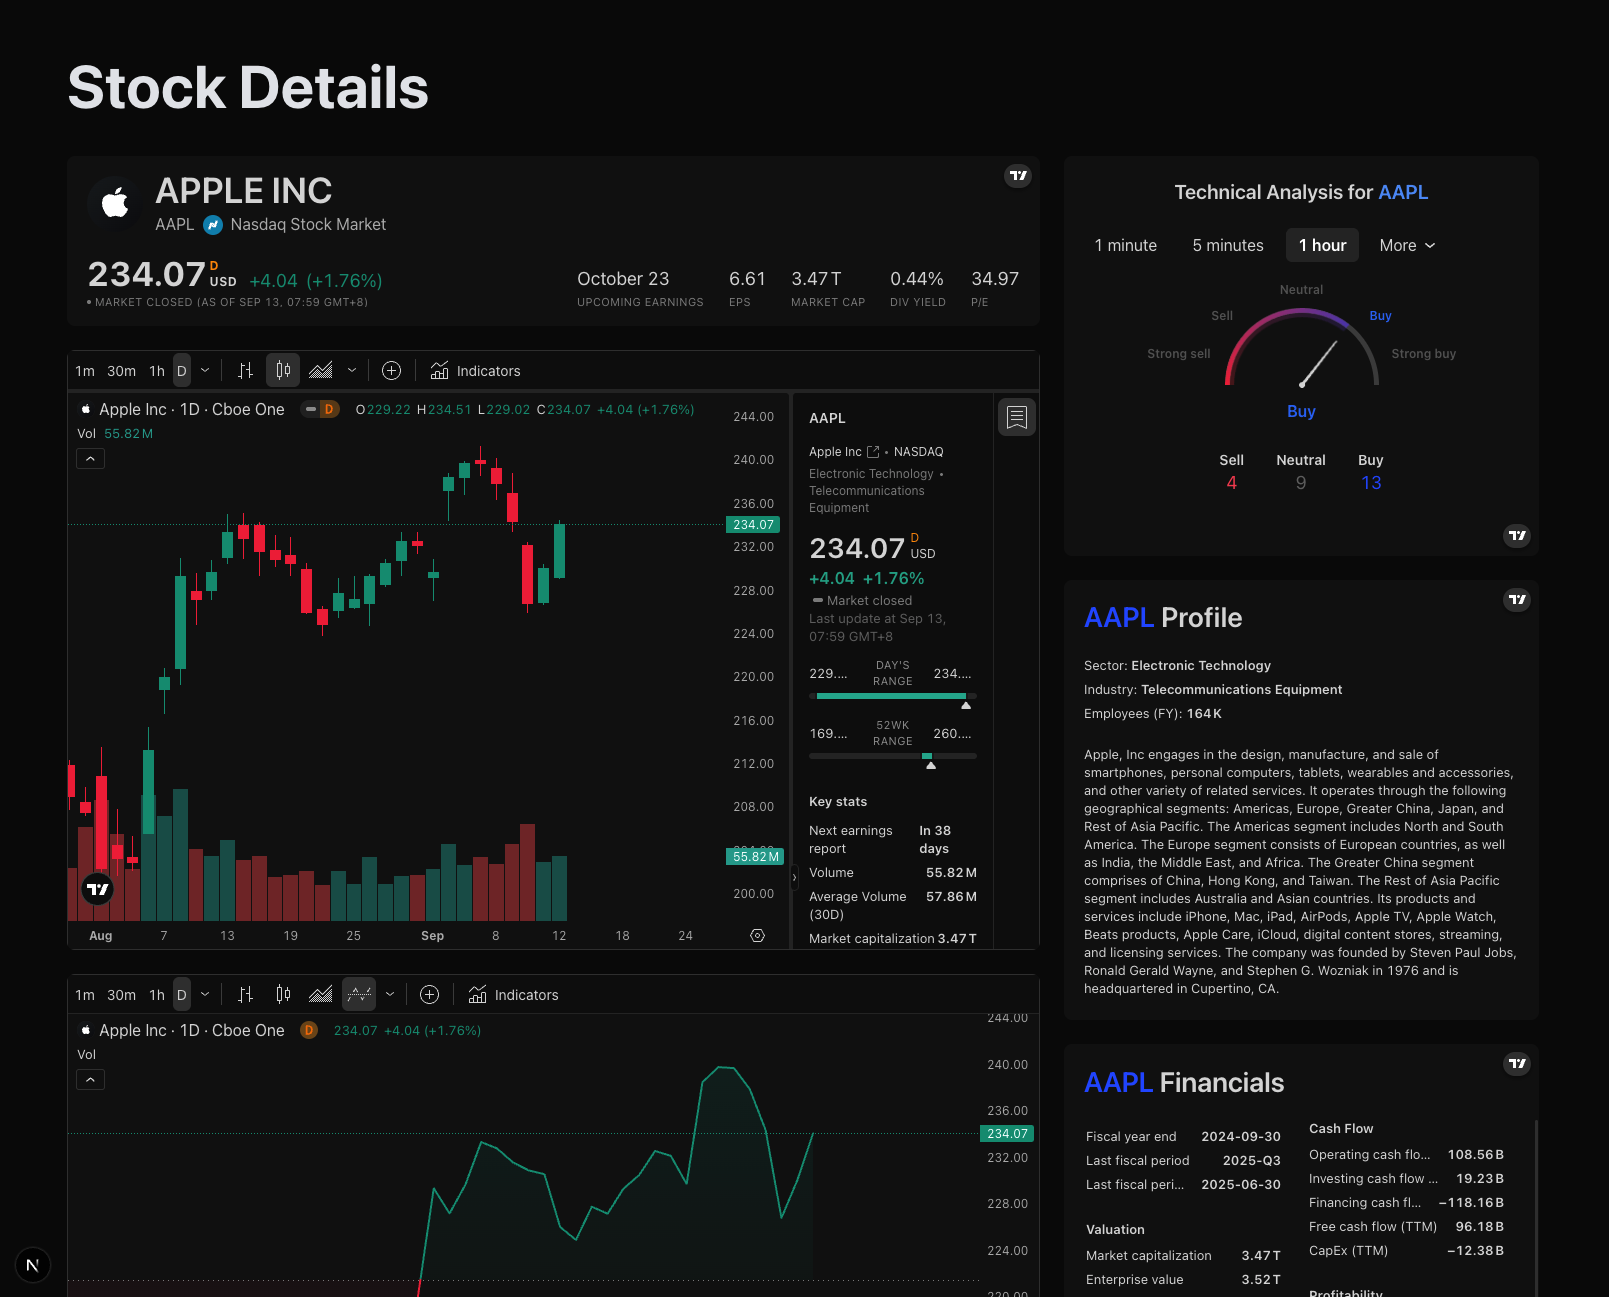1609x1297 pixels.
Task: Expand interval dropdown in candlestick chart toolbar
Action: (x=205, y=371)
